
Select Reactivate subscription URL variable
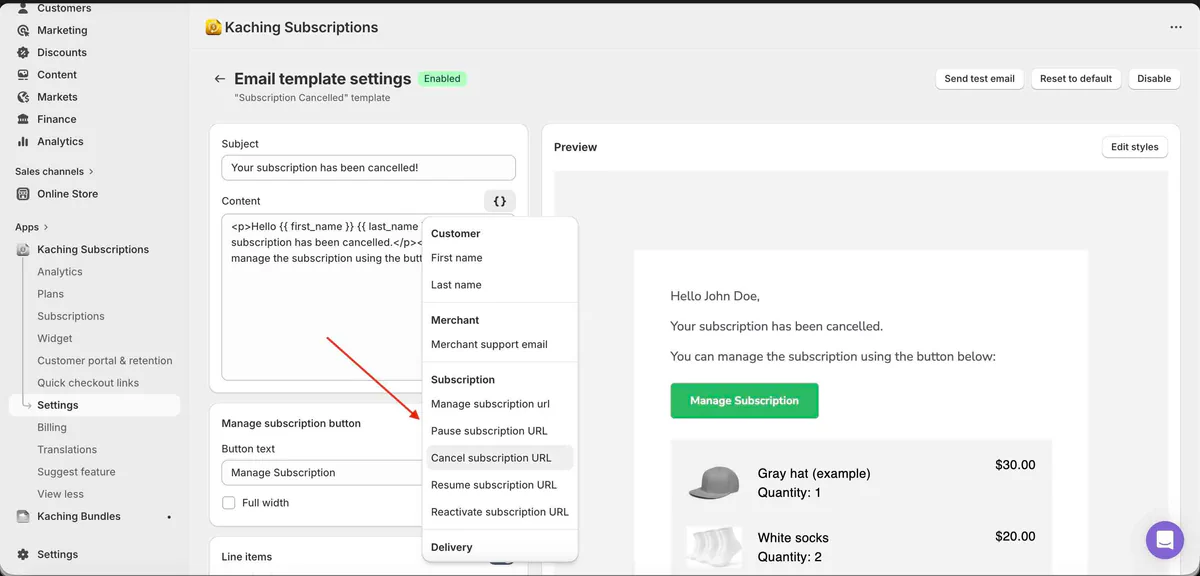500,512
